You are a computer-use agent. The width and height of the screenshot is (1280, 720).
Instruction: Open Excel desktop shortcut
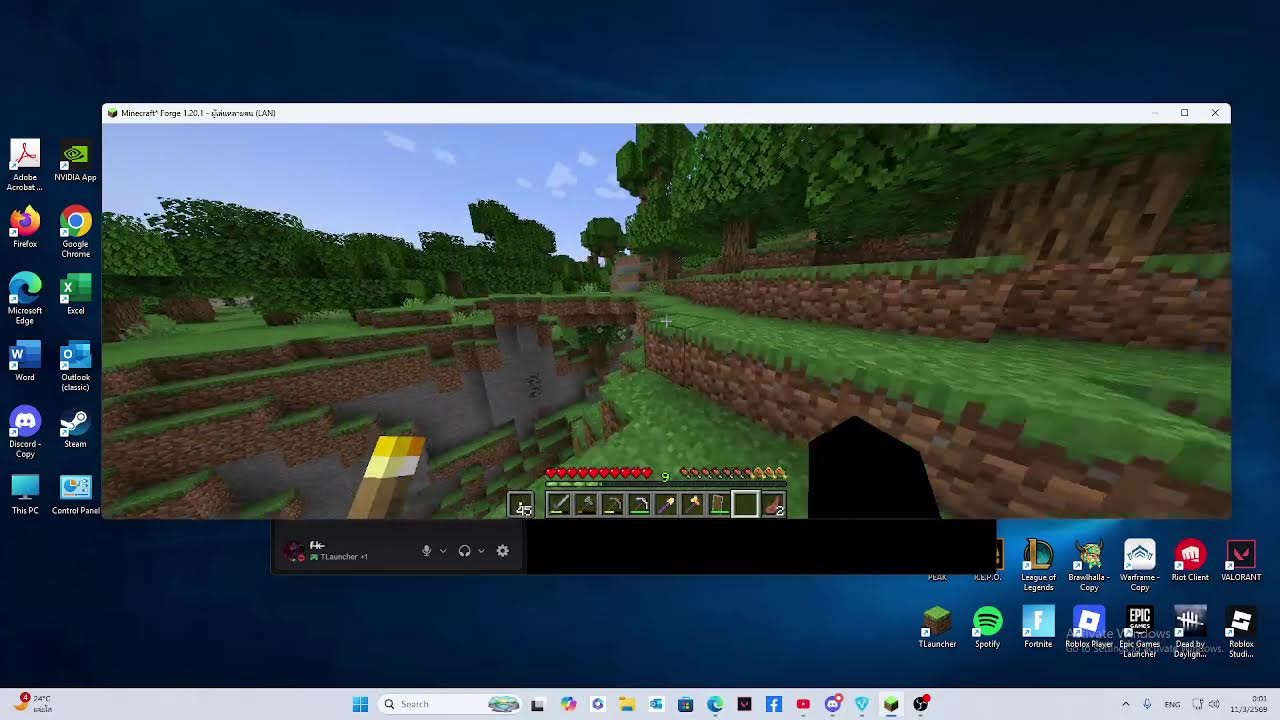pos(75,295)
